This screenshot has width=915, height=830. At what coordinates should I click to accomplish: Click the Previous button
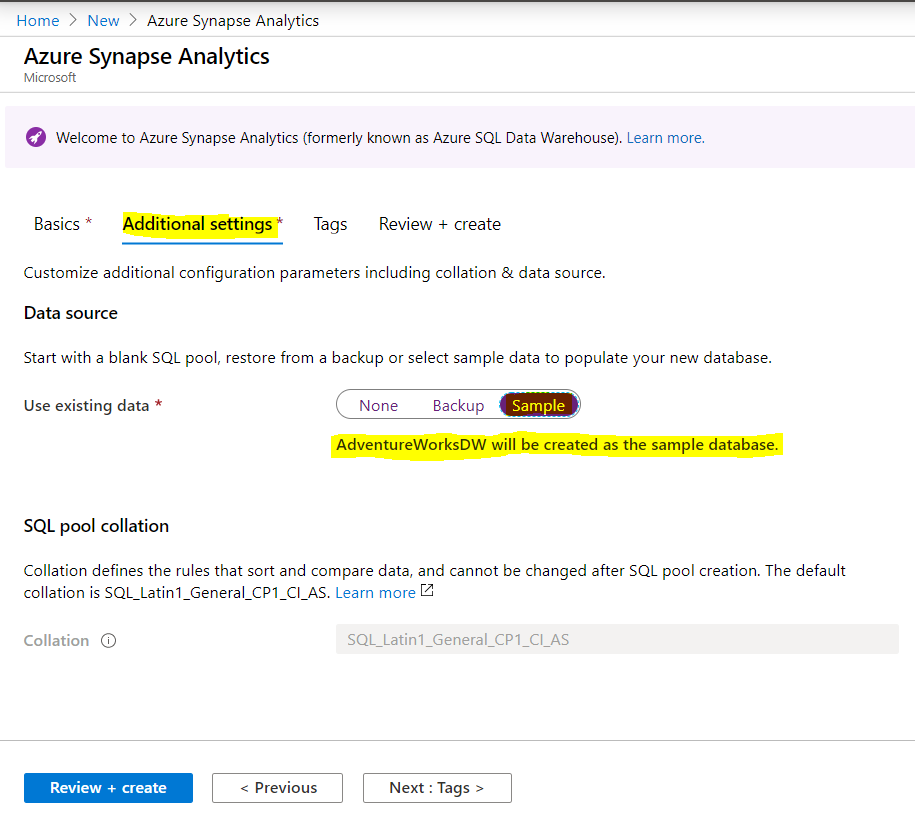click(277, 788)
